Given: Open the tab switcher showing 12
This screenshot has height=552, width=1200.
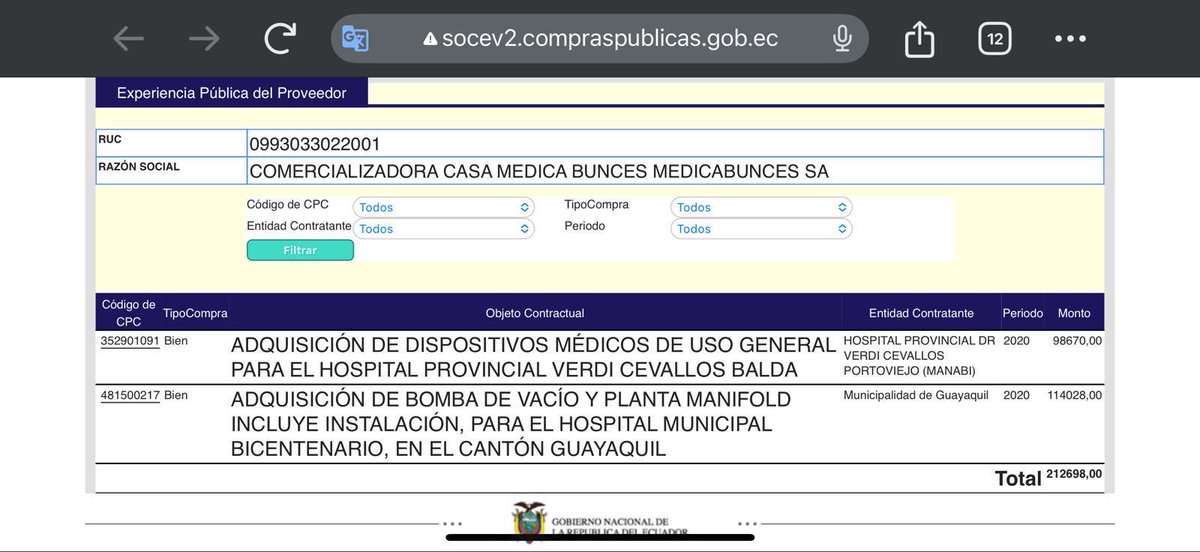Looking at the screenshot, I should click(x=994, y=39).
